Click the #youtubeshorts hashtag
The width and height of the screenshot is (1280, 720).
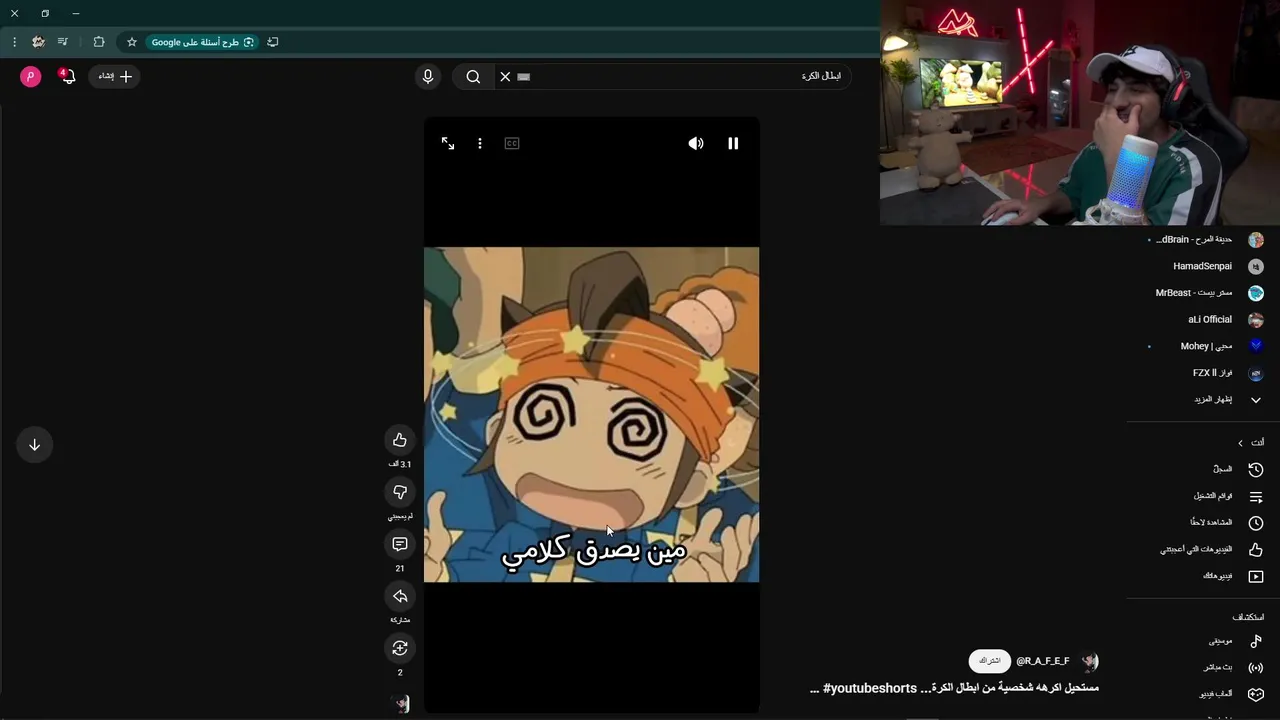click(x=870, y=688)
